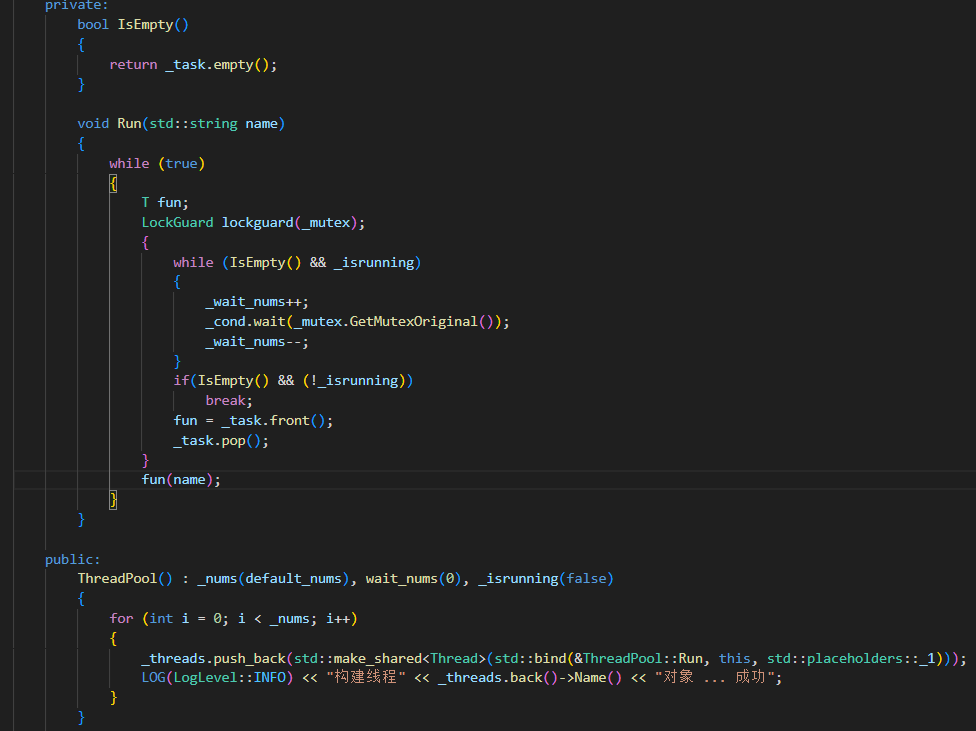Click the "构建线程" string literal
The height and width of the screenshot is (731, 976).
[x=366, y=677]
